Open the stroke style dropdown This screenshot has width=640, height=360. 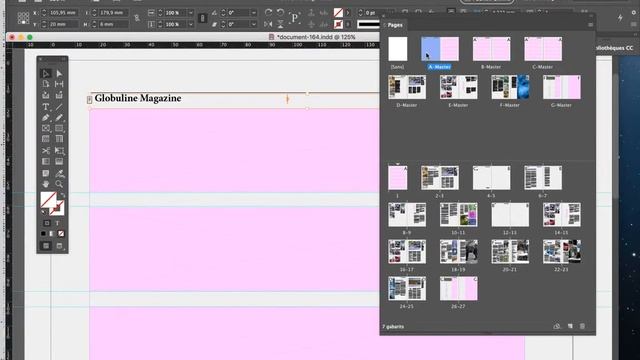pyautogui.click(x=369, y=24)
